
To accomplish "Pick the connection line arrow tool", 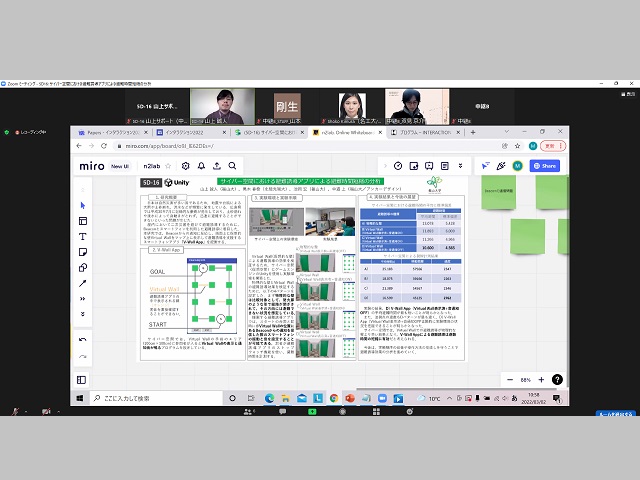I will (83, 282).
